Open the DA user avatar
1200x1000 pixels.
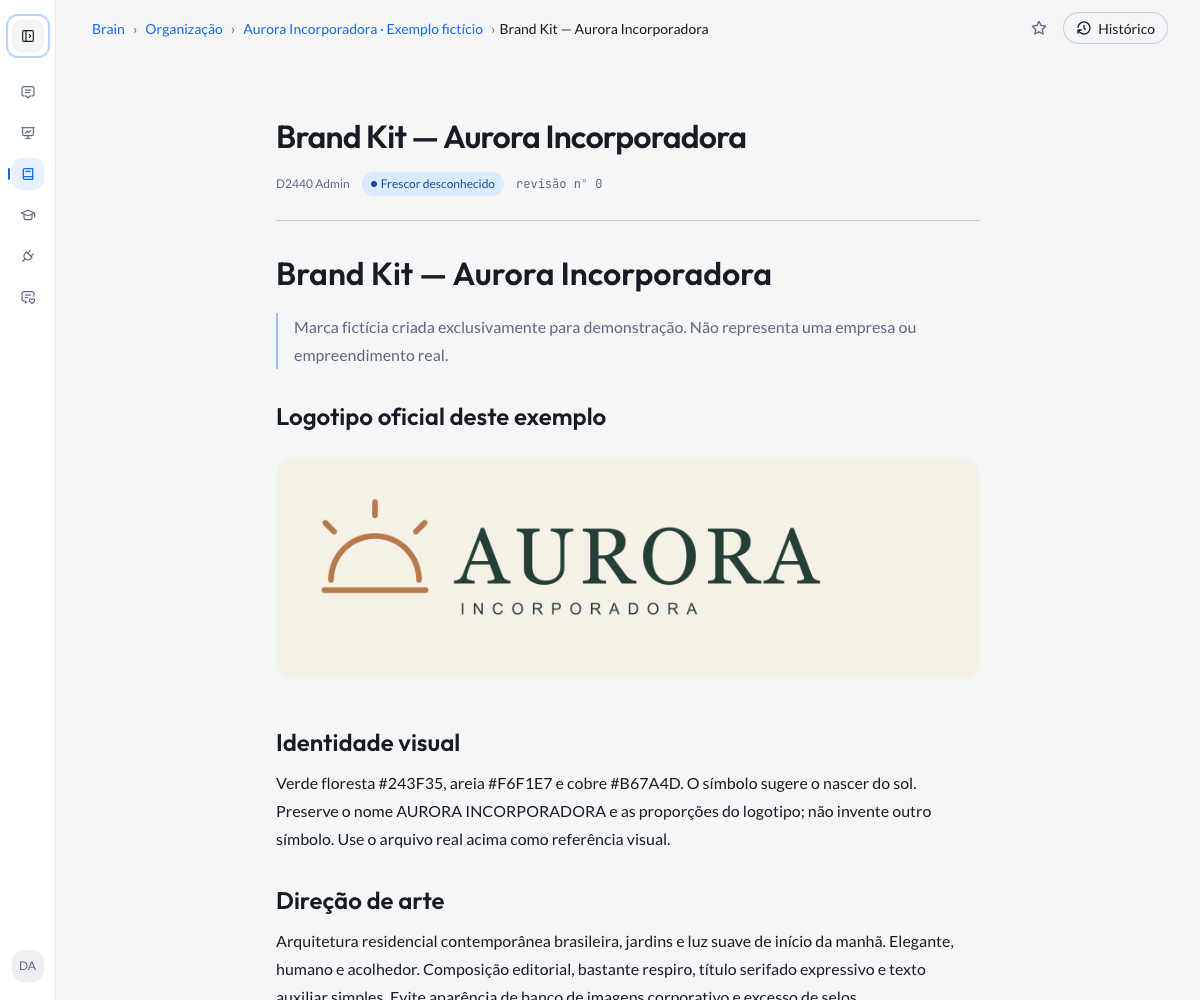pyautogui.click(x=28, y=966)
